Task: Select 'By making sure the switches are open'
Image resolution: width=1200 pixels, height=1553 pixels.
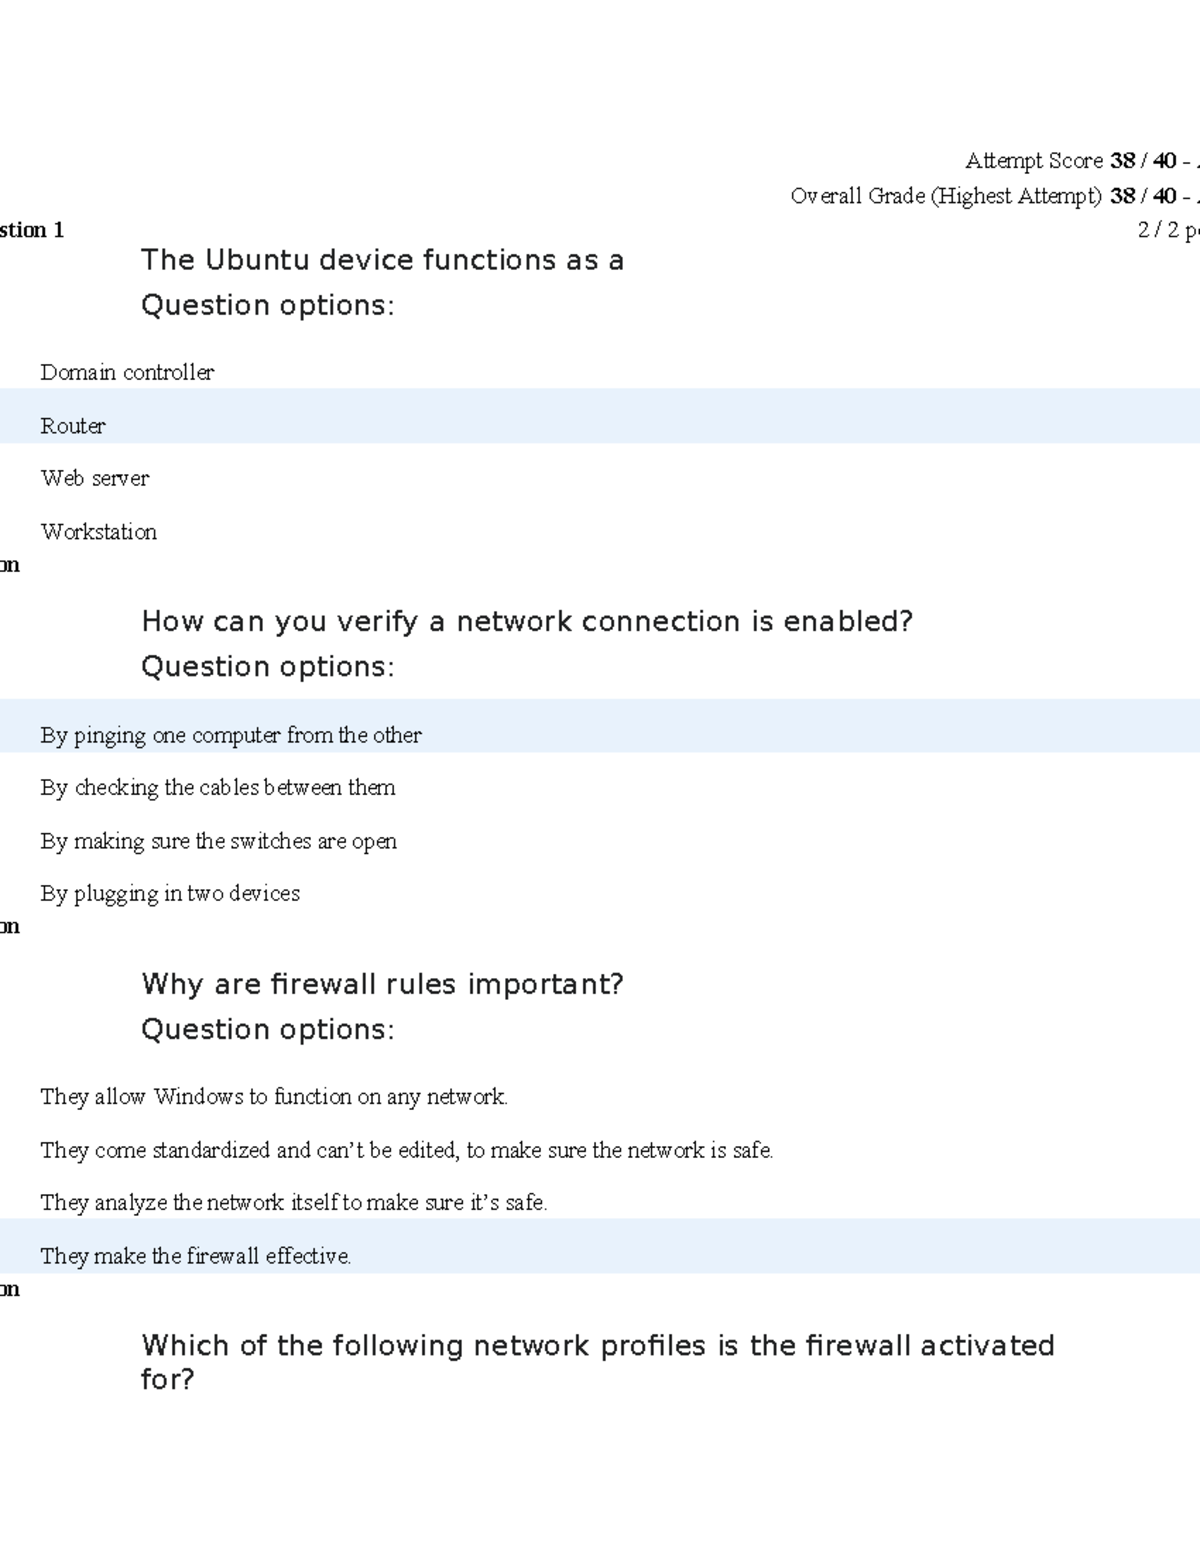Action: coord(219,841)
